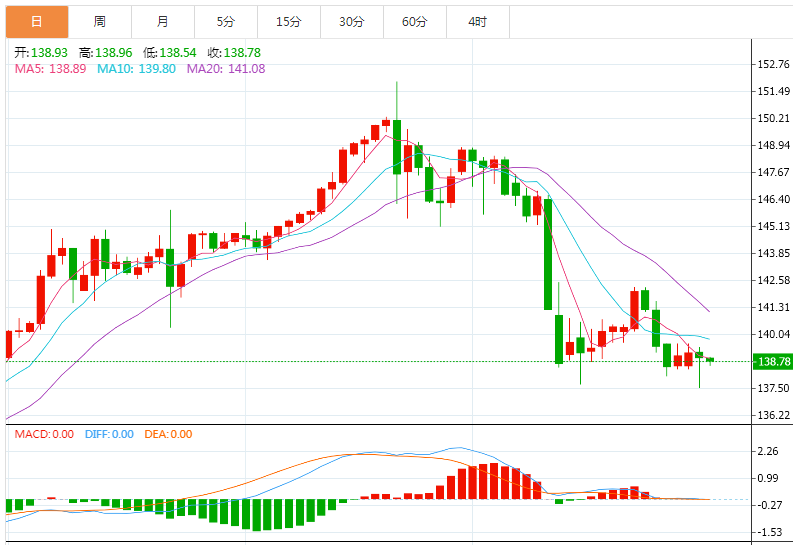Click the tallest red MACD histogram bar

tap(494, 481)
